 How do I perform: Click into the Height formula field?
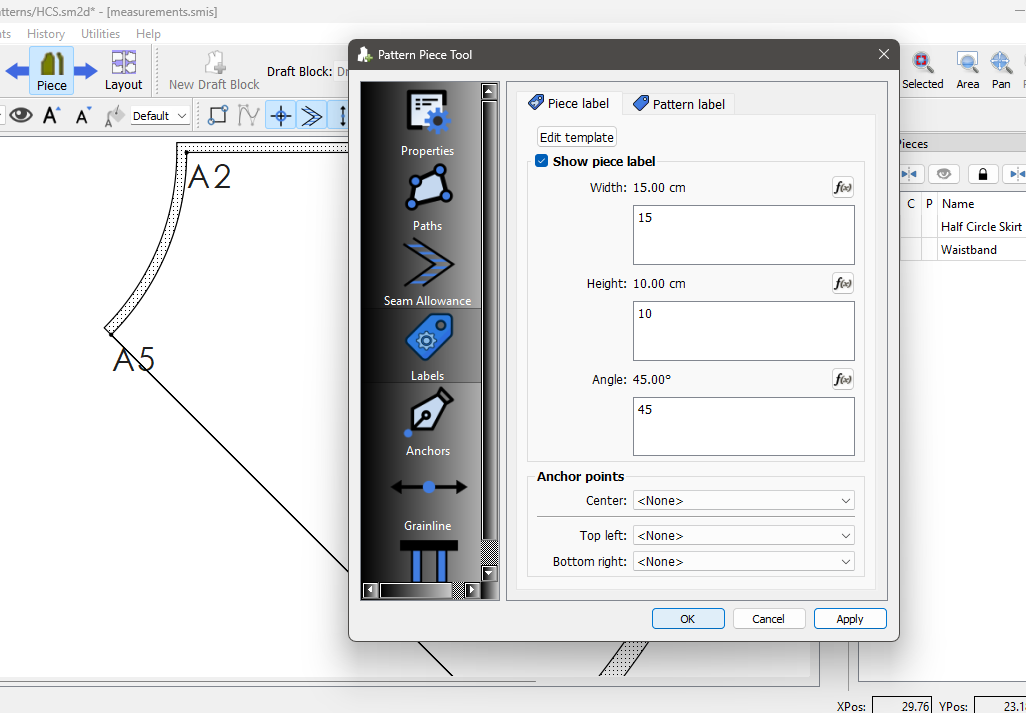[743, 331]
